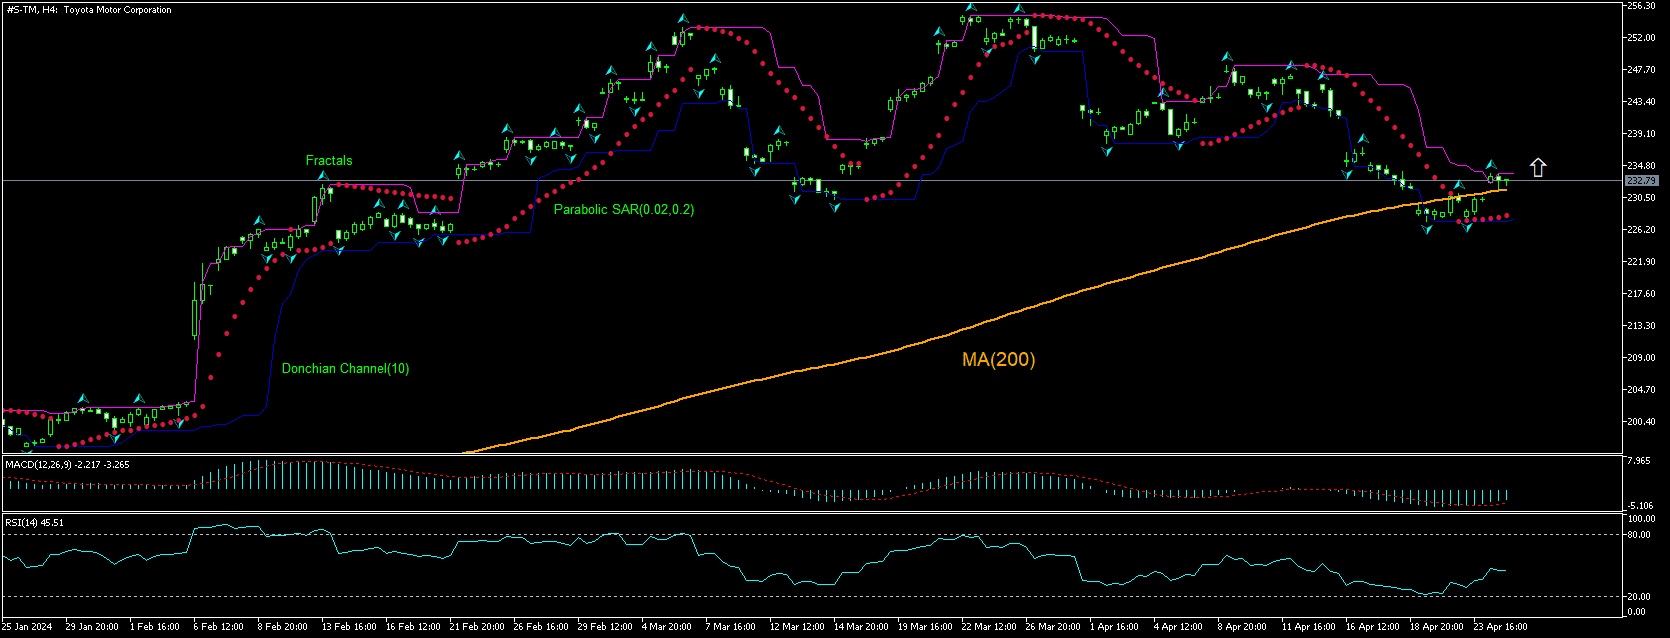Select the Fractals indicator label
Viewport: 1670px width, 638px height.
tap(329, 160)
